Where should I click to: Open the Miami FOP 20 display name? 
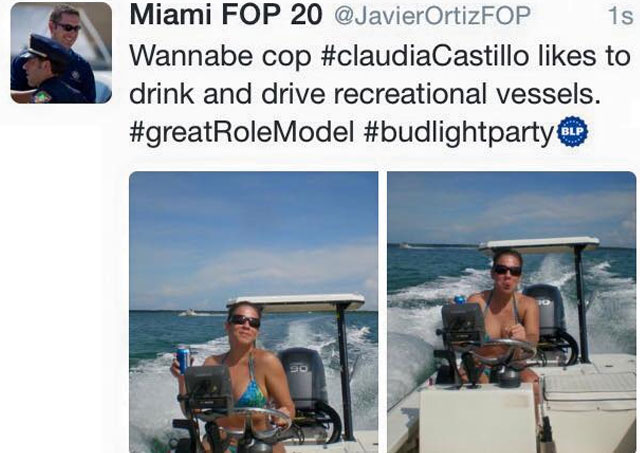[225, 15]
